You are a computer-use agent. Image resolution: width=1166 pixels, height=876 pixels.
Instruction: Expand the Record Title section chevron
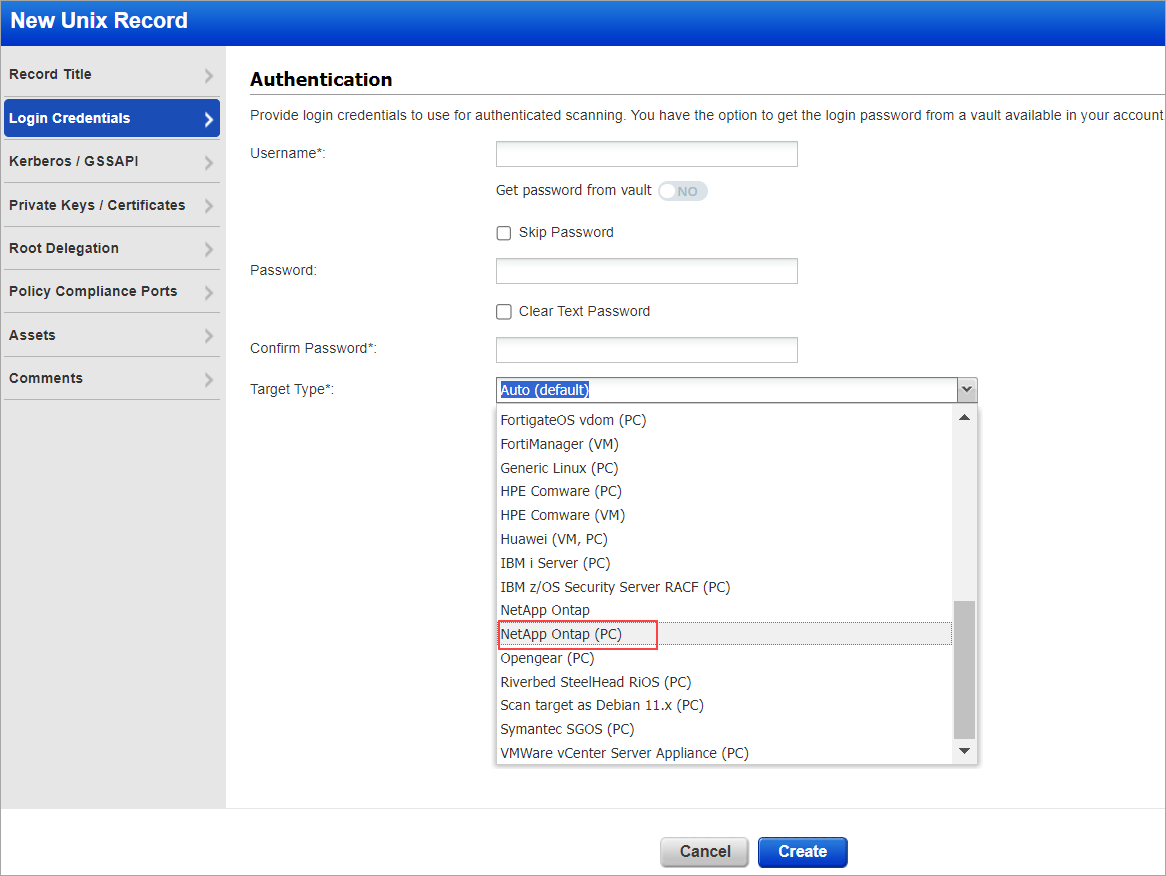(x=208, y=74)
